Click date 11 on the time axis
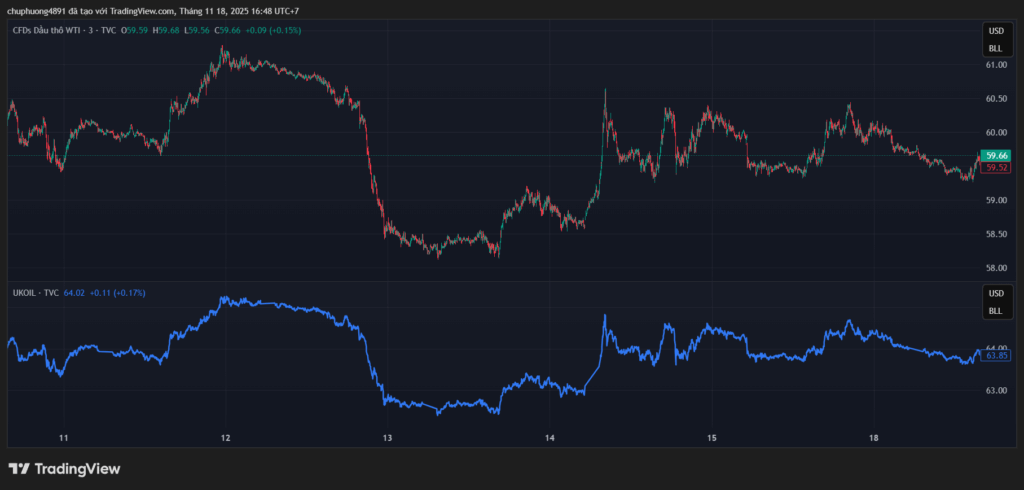Image resolution: width=1024 pixels, height=490 pixels. click(x=63, y=438)
